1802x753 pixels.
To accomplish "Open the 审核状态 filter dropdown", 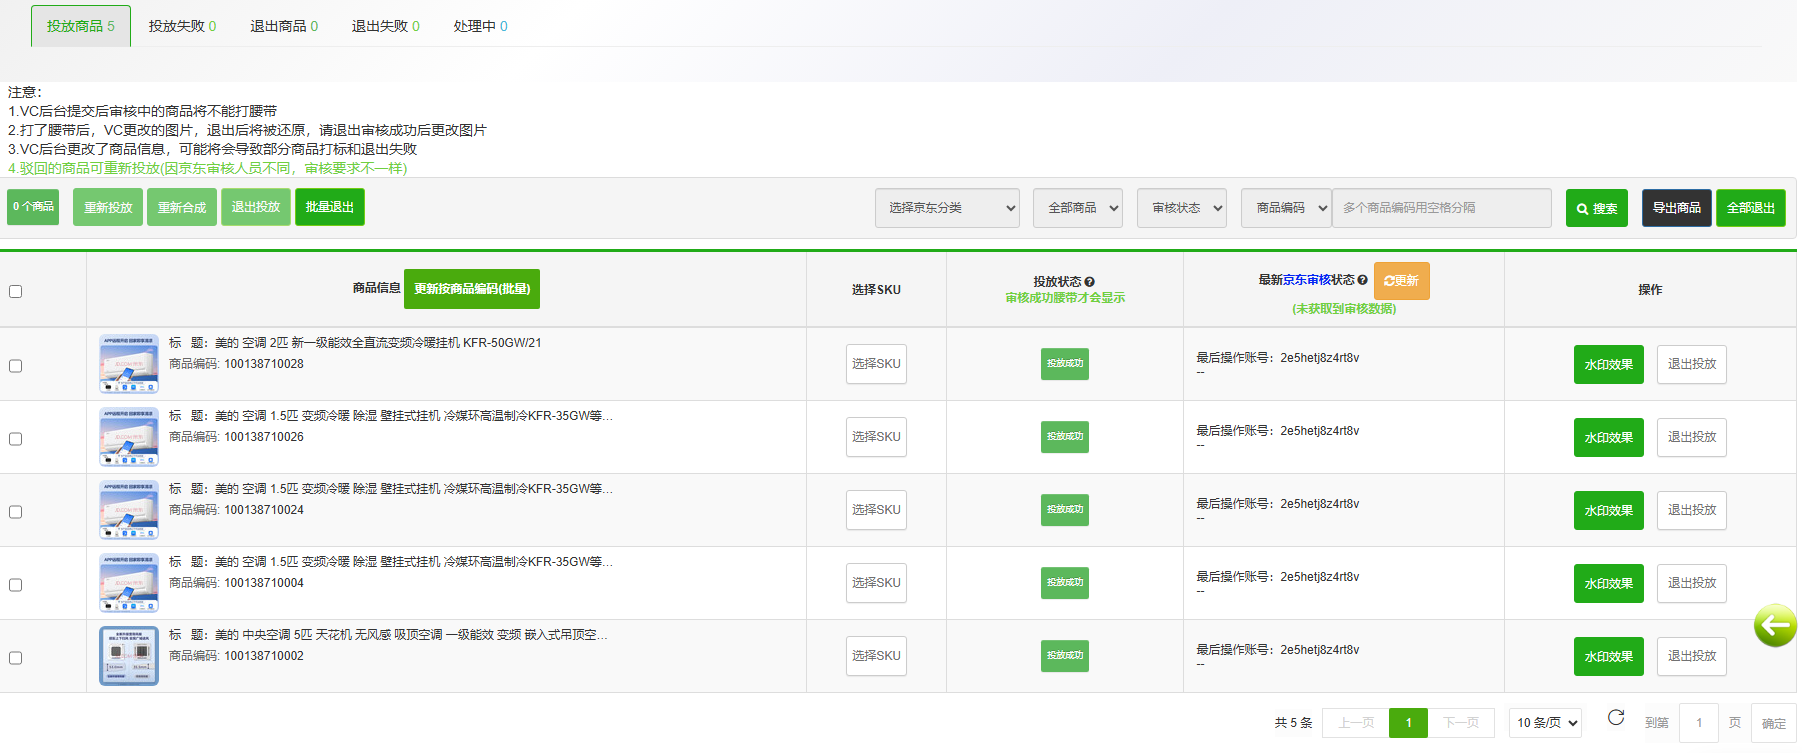I will [1181, 208].
